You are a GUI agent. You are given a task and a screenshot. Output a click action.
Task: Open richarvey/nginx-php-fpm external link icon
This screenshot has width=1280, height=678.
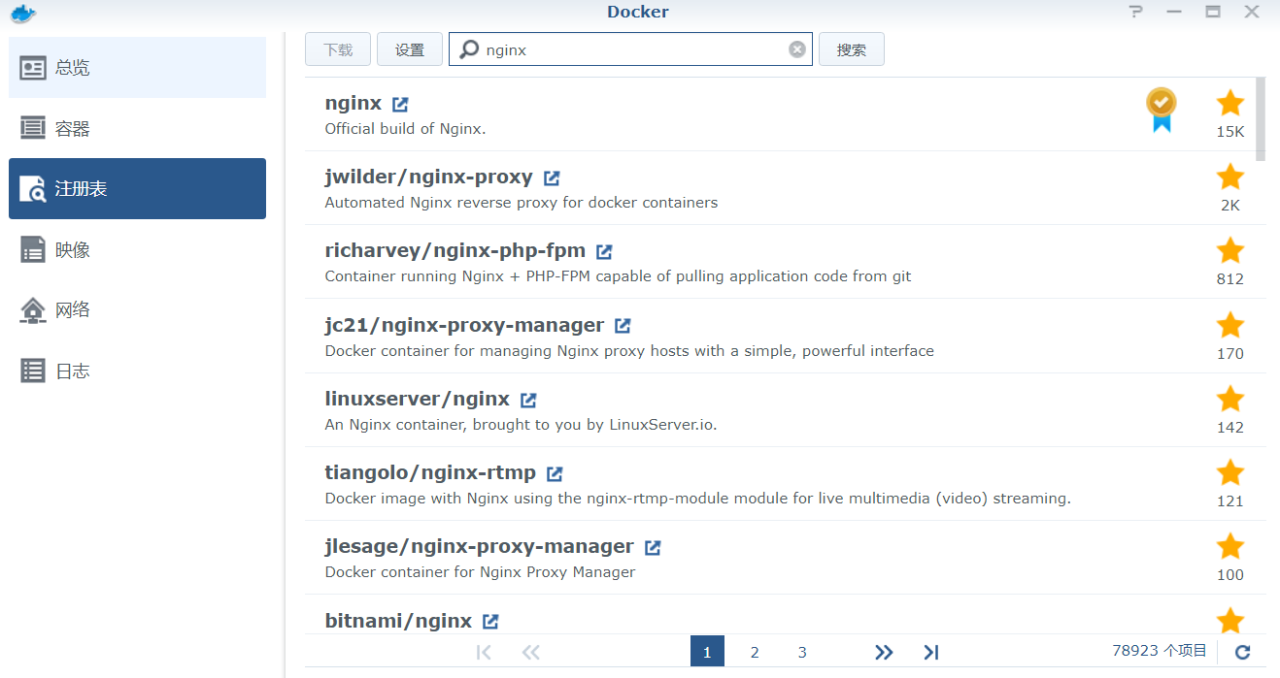coord(604,252)
